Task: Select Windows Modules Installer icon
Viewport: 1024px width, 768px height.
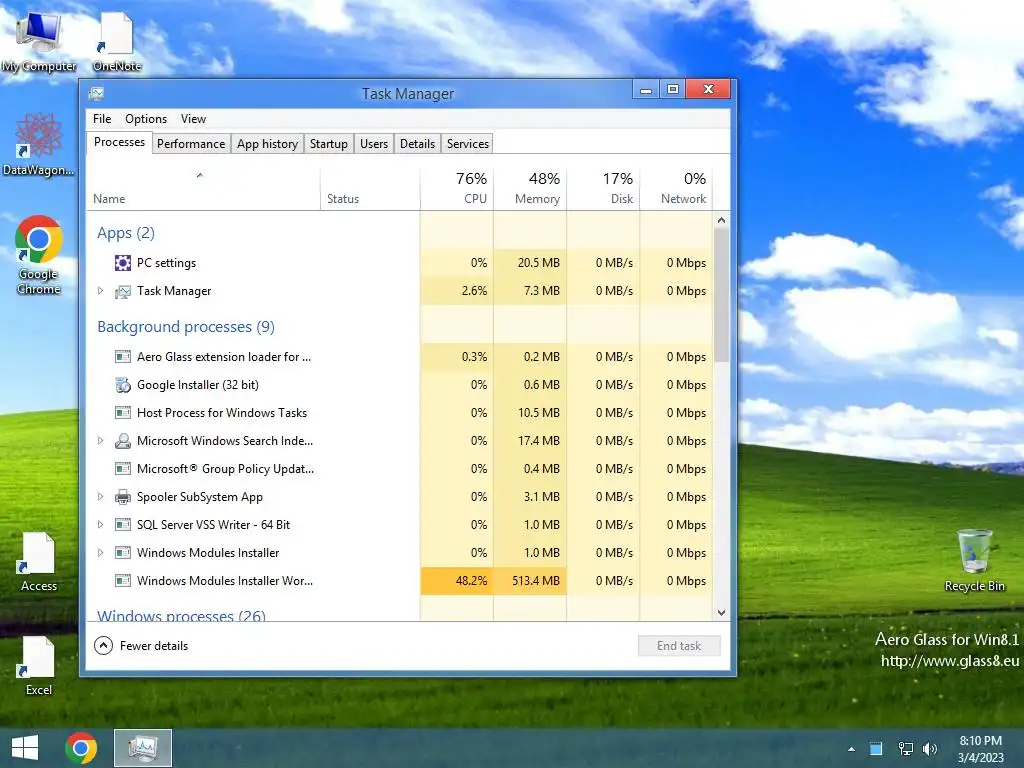Action: 123,552
